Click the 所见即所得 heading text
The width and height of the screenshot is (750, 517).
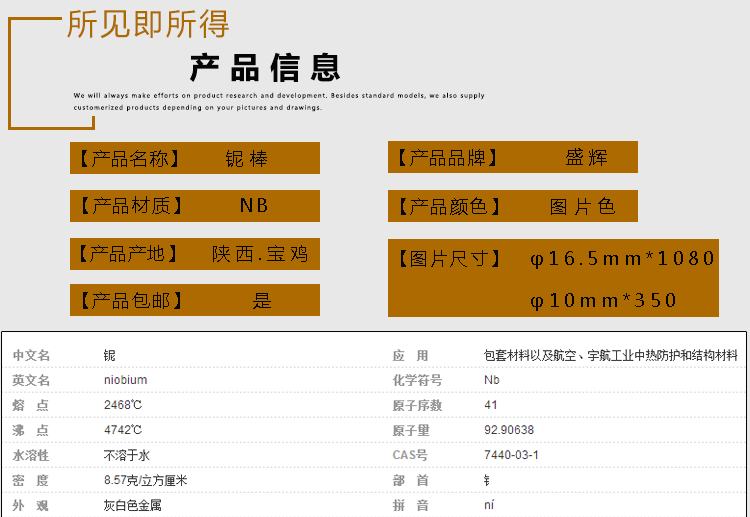(x=148, y=23)
